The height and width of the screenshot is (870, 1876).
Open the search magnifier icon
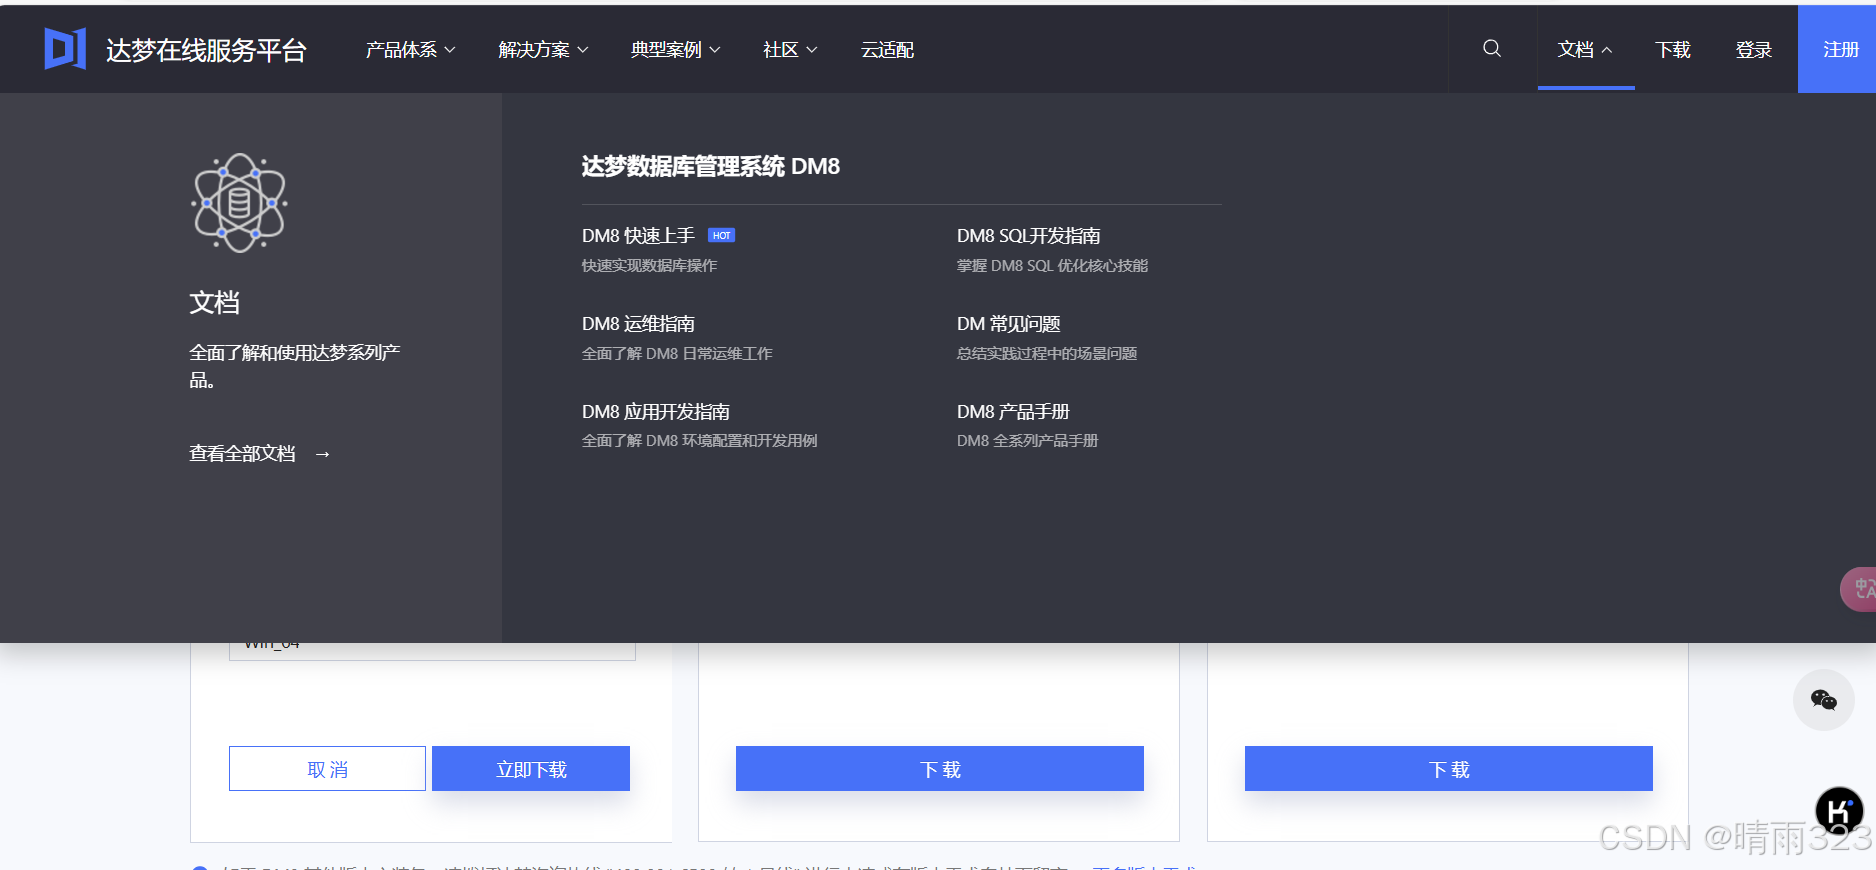point(1492,48)
